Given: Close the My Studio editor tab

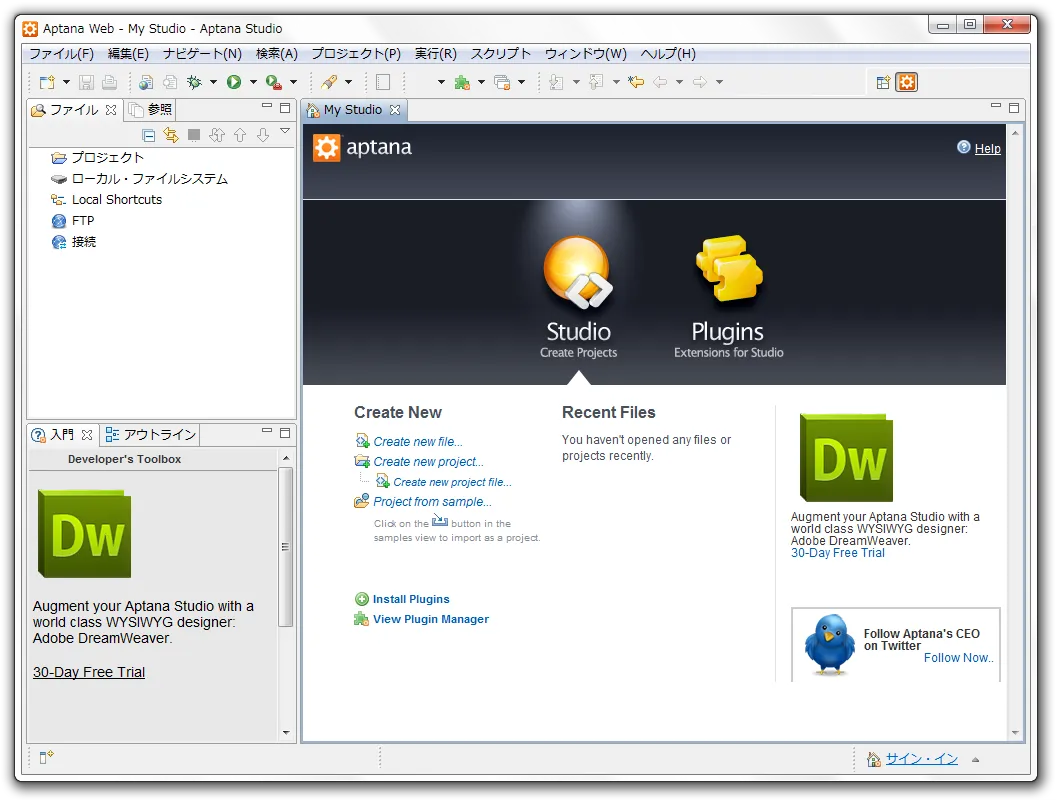Looking at the screenshot, I should 395,110.
